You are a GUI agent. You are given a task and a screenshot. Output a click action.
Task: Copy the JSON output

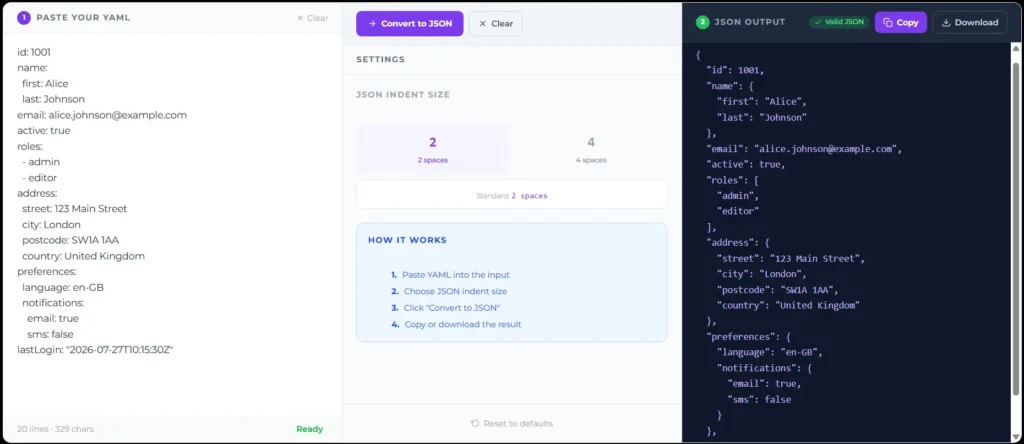coord(901,22)
